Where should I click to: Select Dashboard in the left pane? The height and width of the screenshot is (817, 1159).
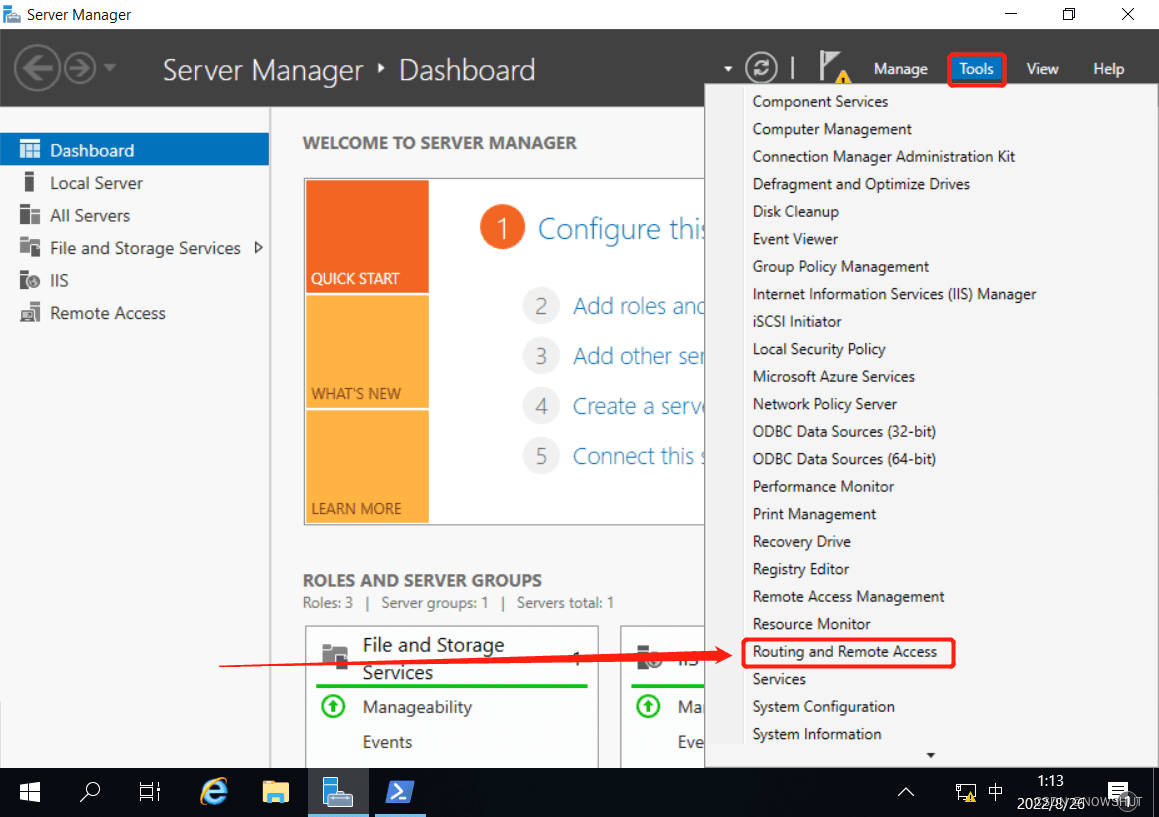(135, 150)
